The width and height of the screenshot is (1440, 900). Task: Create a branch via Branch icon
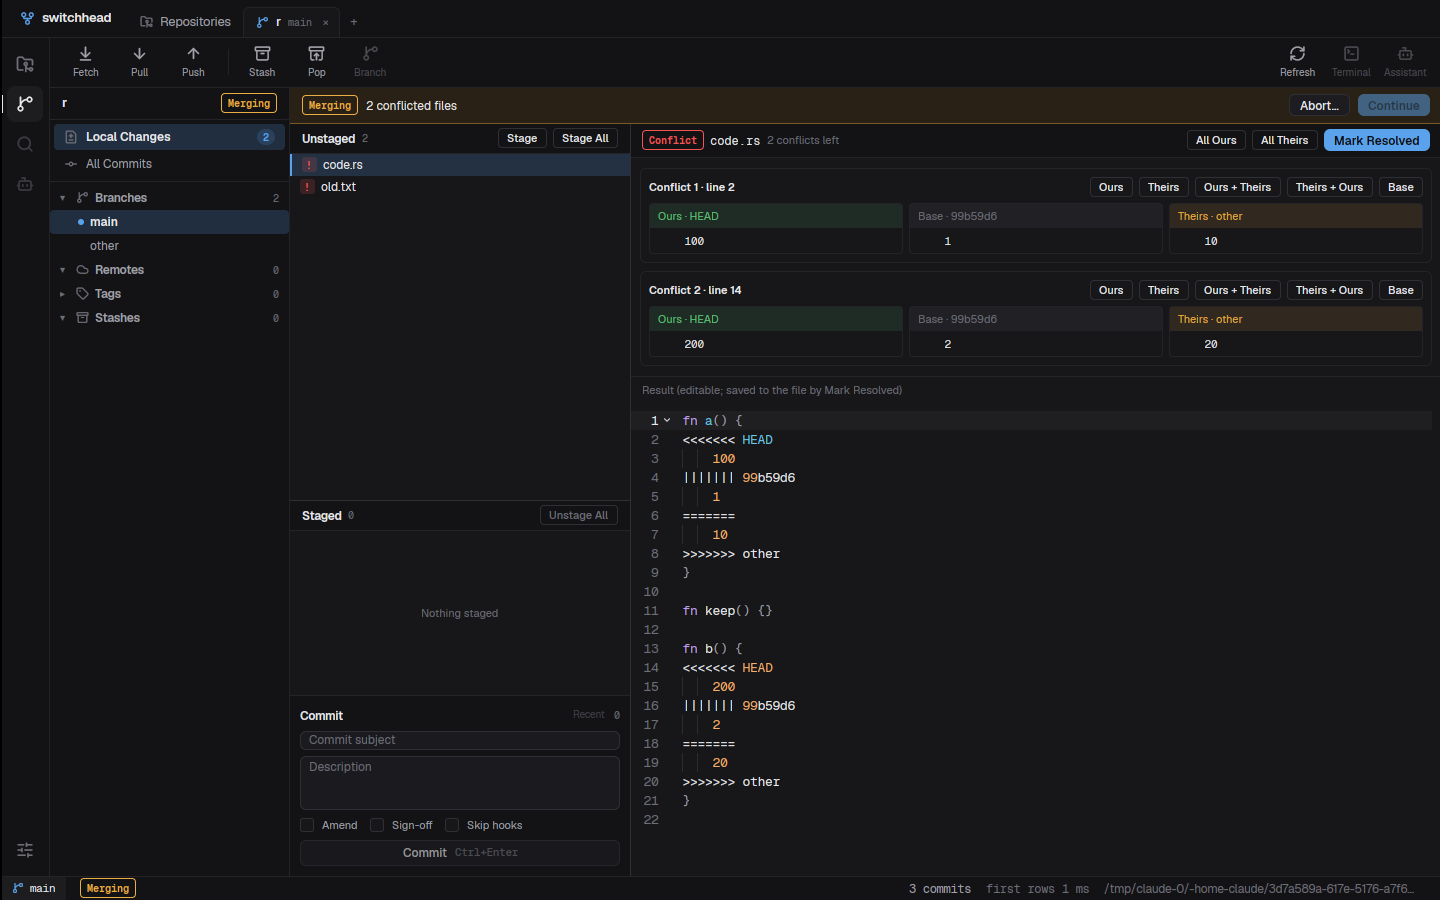[x=370, y=61]
